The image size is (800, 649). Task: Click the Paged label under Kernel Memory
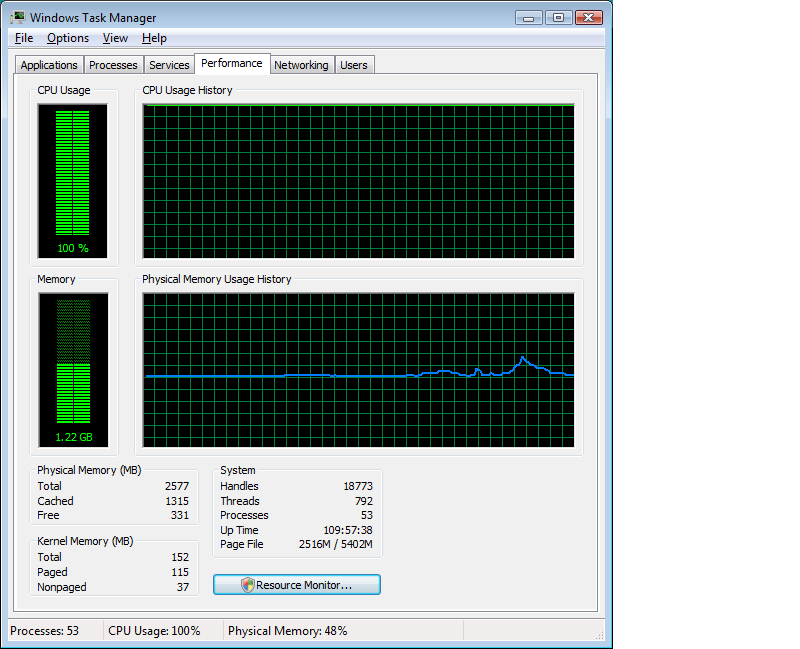52,572
